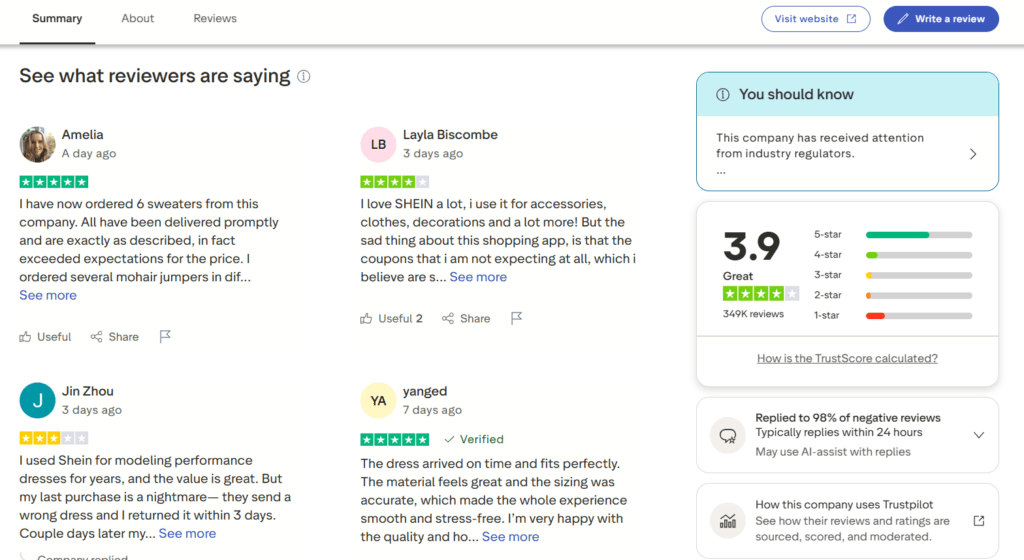Click the five-star rating on yanged's review

tap(394, 439)
